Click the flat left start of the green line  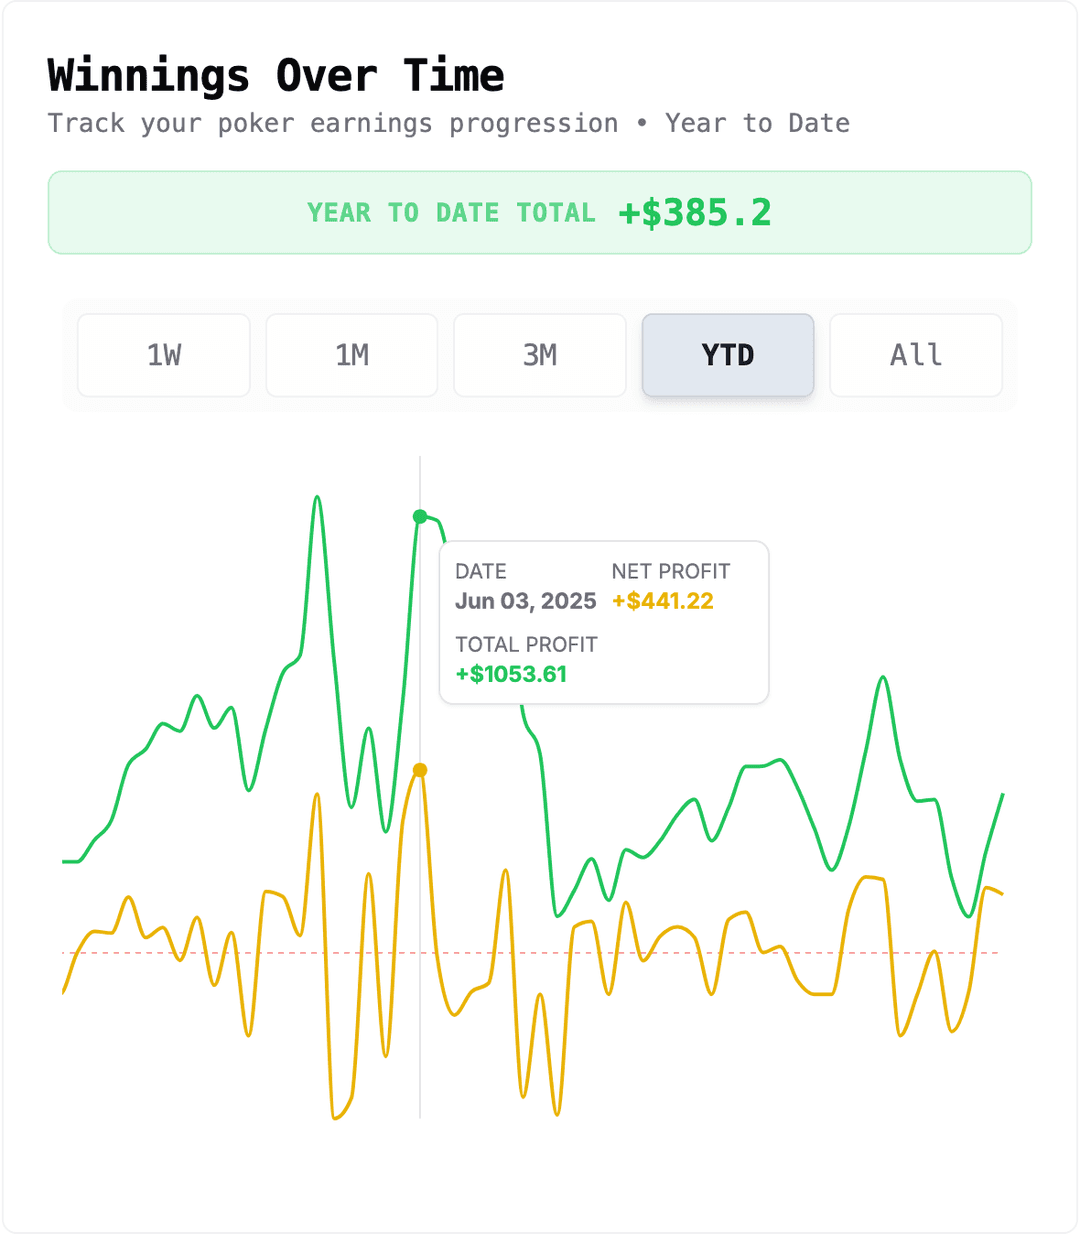tap(70, 861)
